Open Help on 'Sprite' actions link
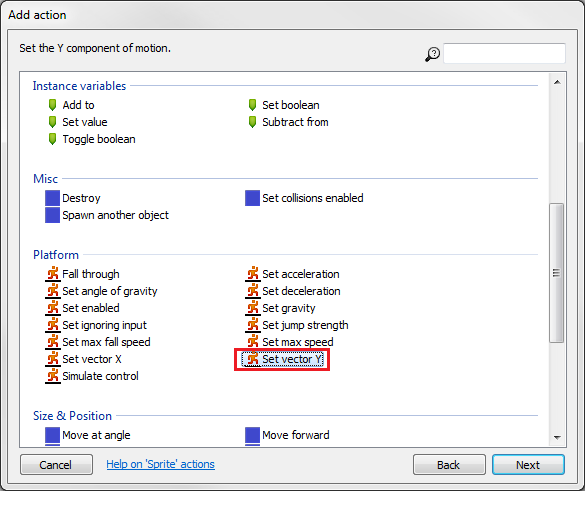 point(160,464)
